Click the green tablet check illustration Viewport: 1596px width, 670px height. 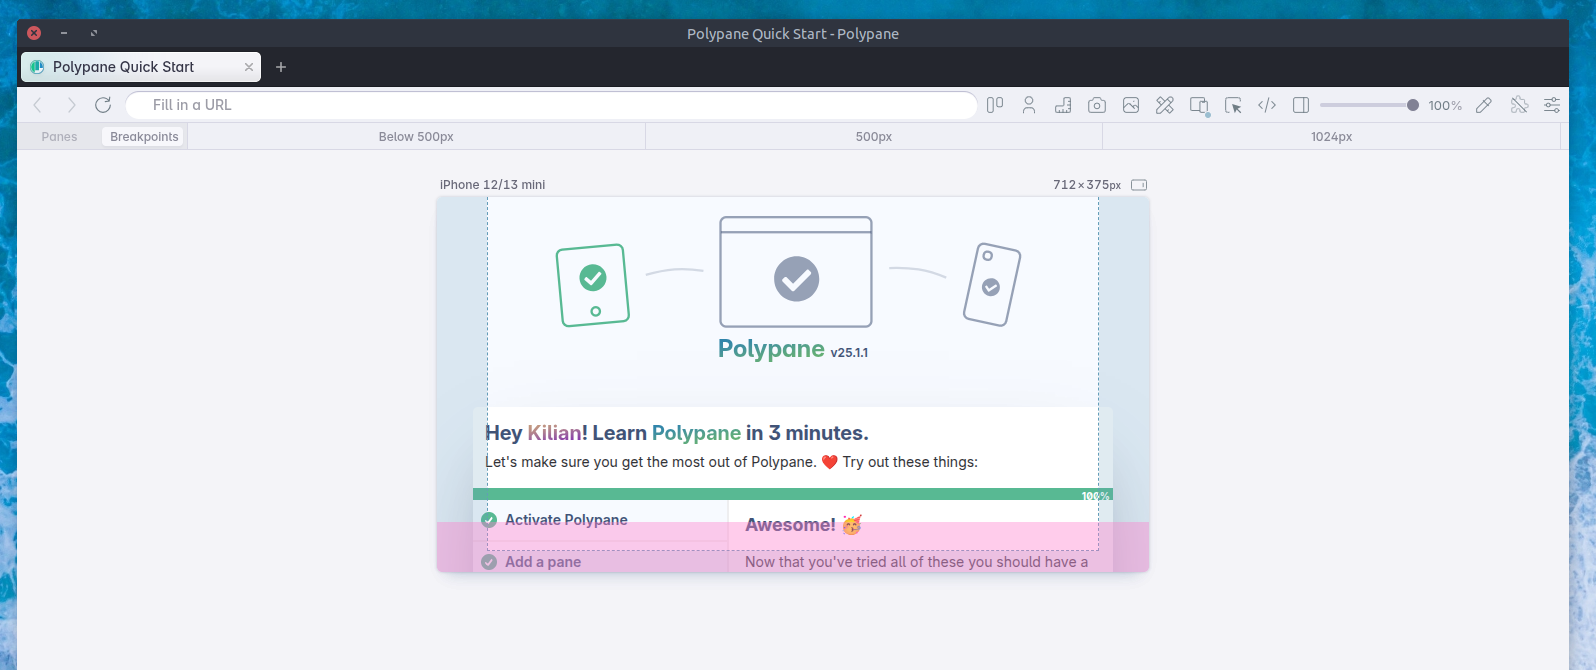(593, 285)
